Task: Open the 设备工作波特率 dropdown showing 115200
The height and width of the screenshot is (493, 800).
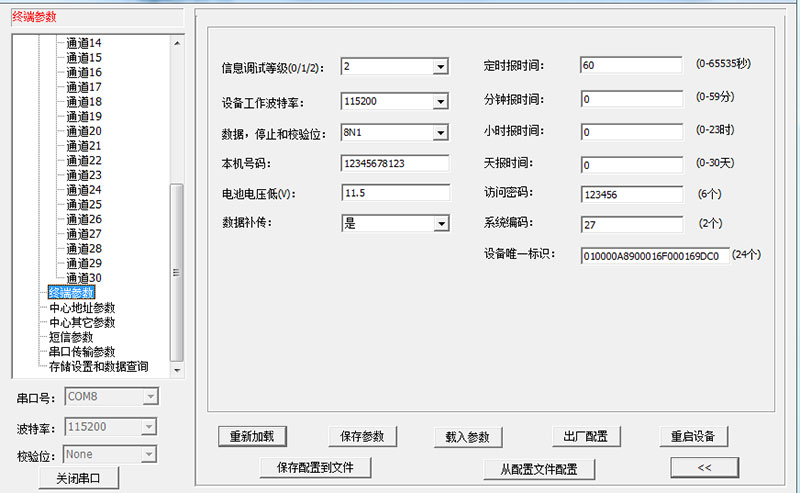Action: [440, 102]
